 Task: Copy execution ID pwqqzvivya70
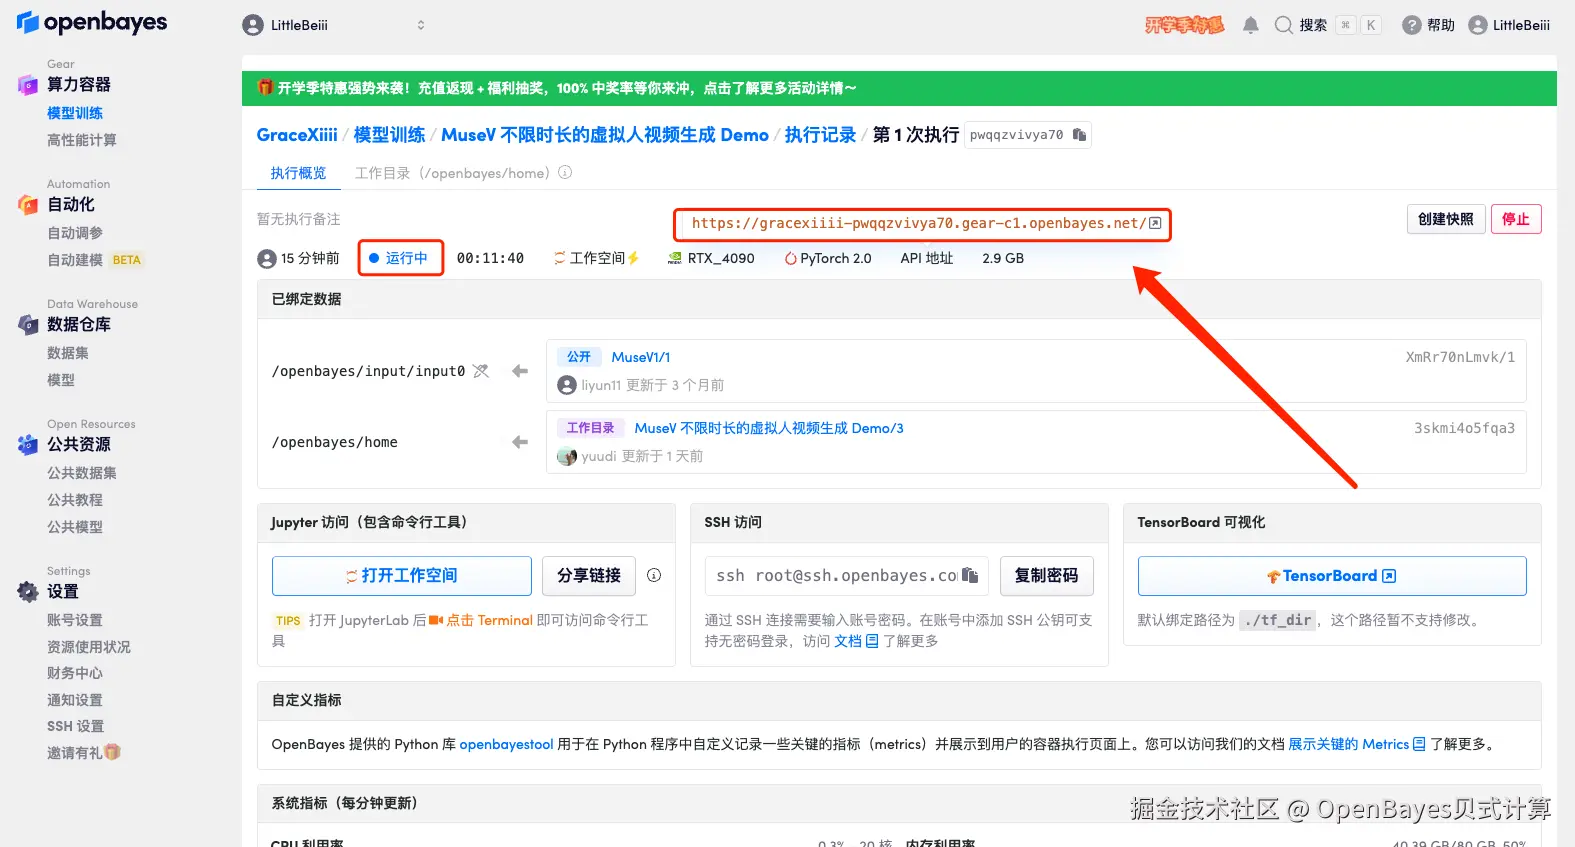[1079, 135]
